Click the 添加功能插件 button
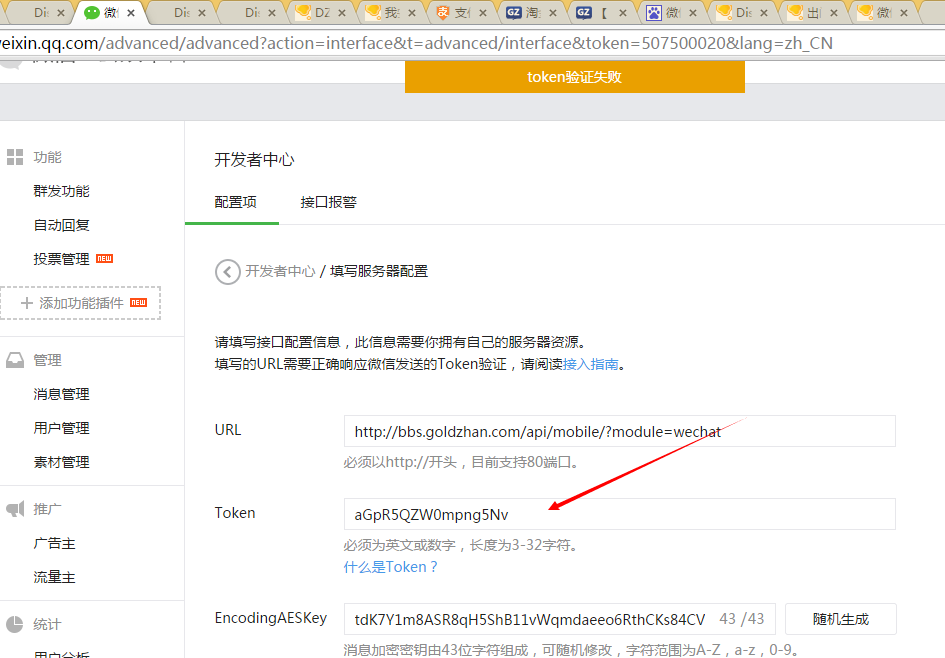This screenshot has height=658, width=945. point(81,303)
